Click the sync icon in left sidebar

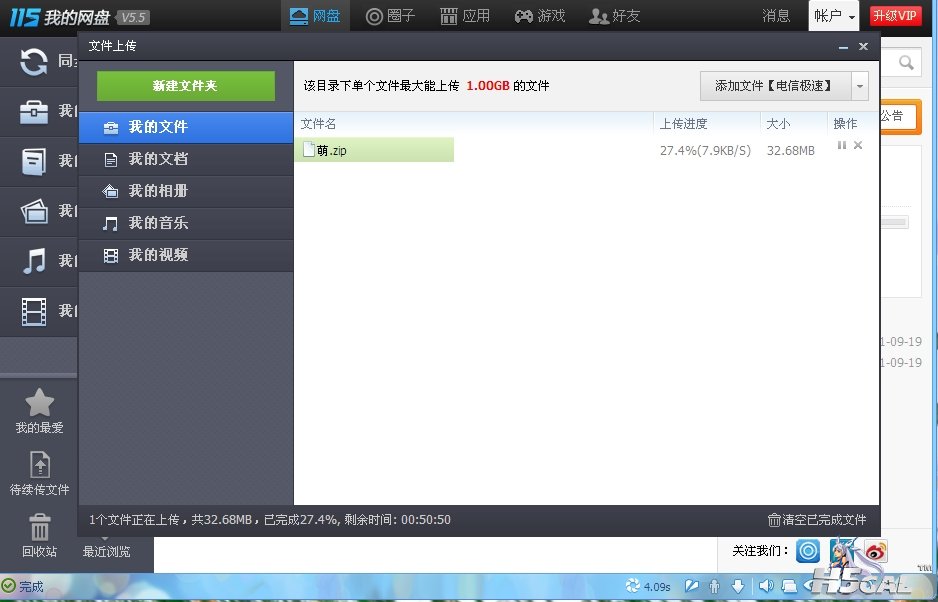(x=34, y=62)
